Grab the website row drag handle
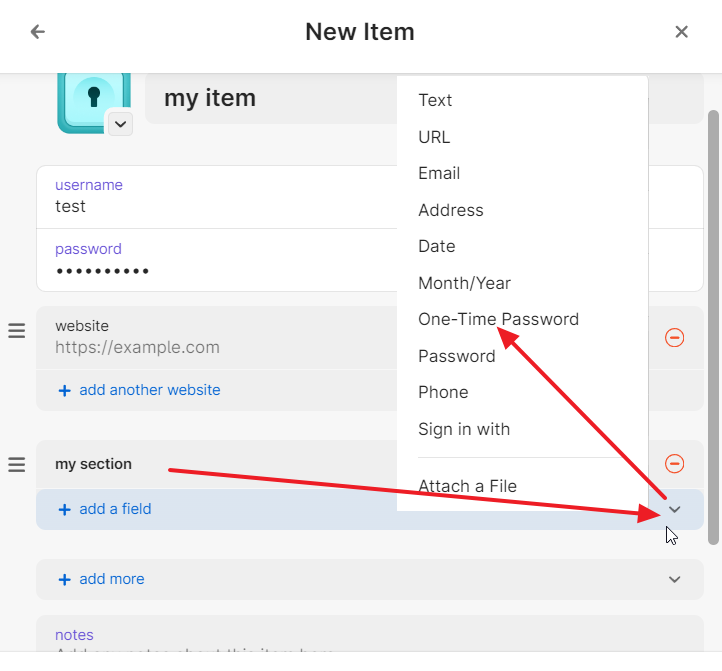This screenshot has height=671, width=722. pos(17,331)
